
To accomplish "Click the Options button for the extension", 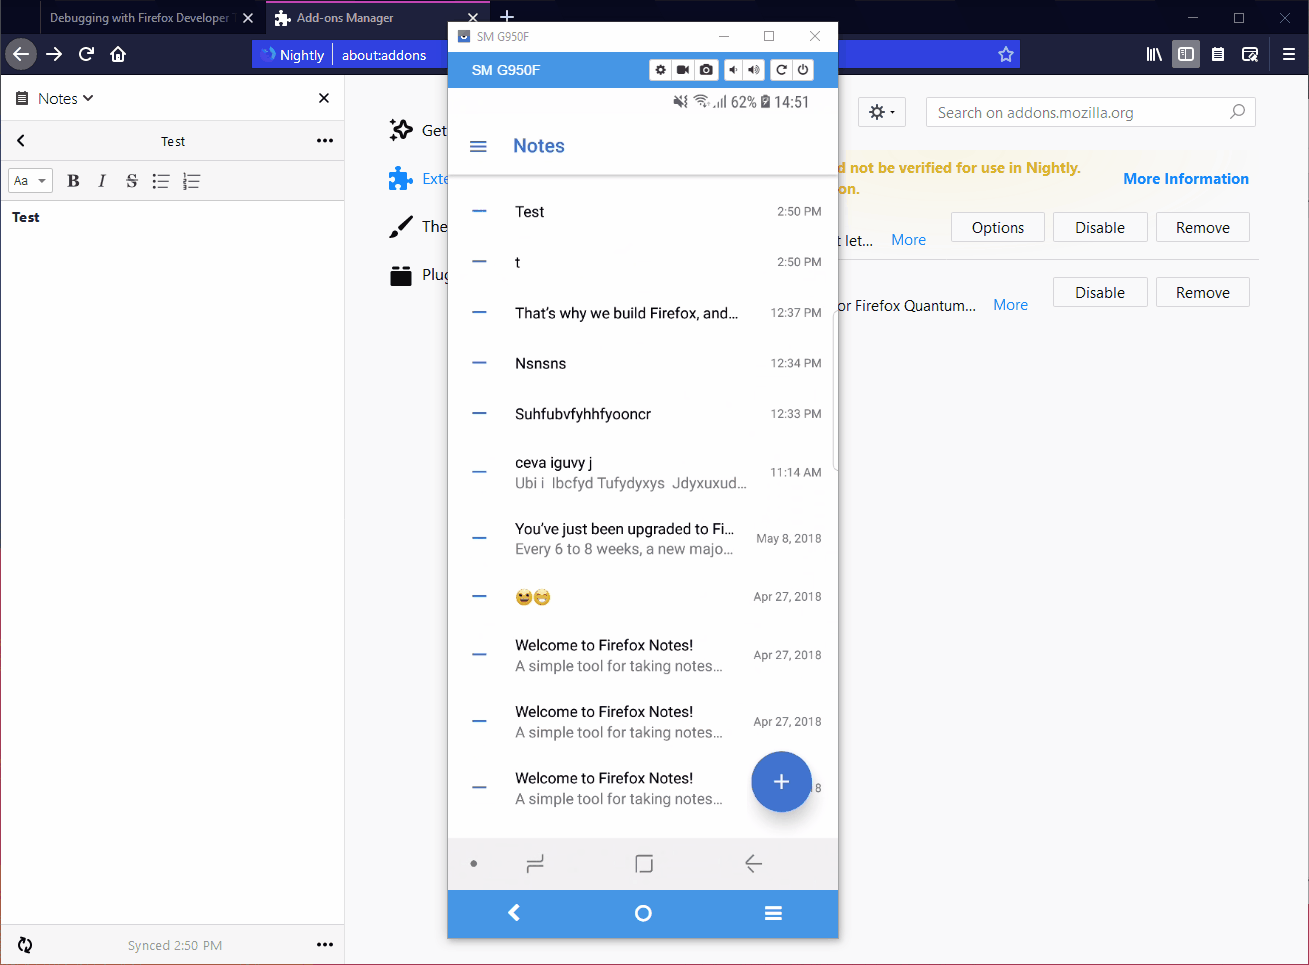I will (x=998, y=227).
